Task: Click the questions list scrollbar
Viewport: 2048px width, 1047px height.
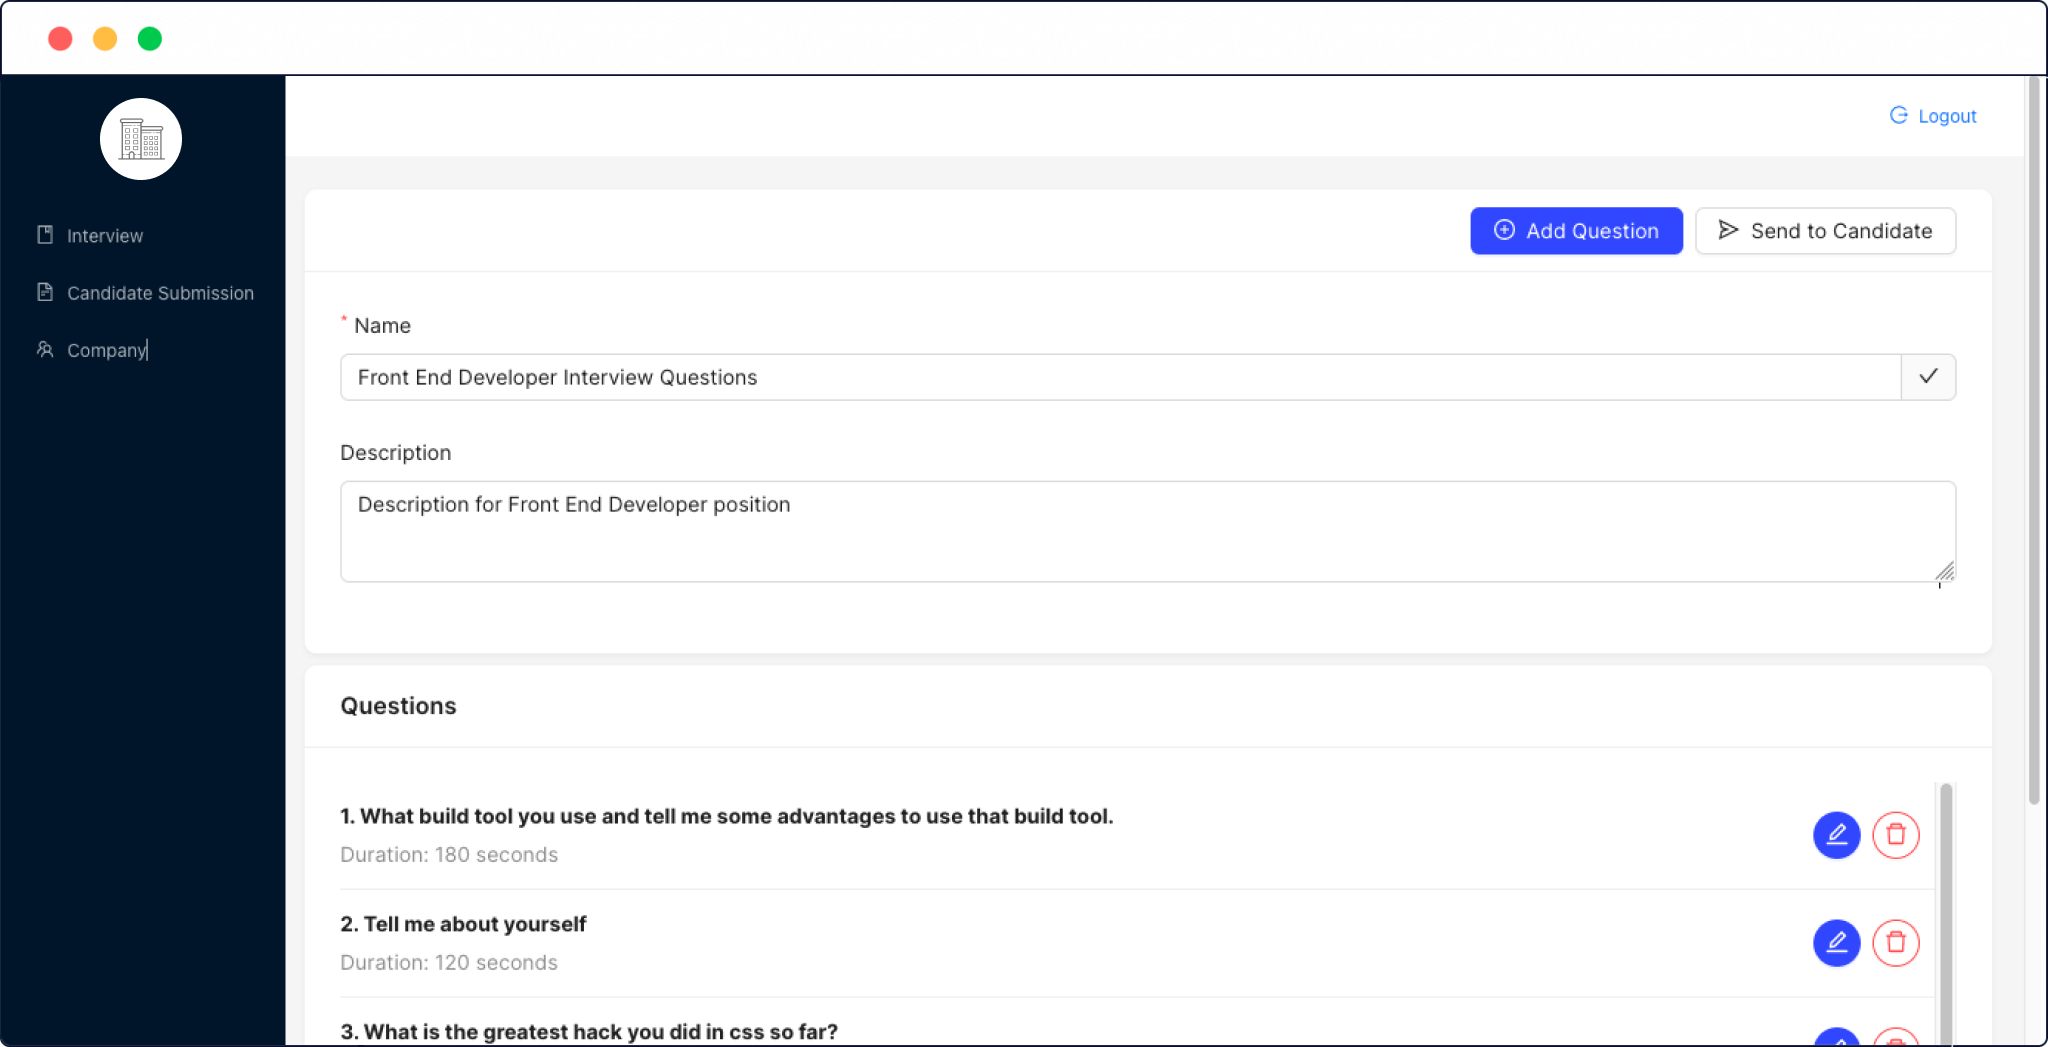Action: [x=1946, y=914]
